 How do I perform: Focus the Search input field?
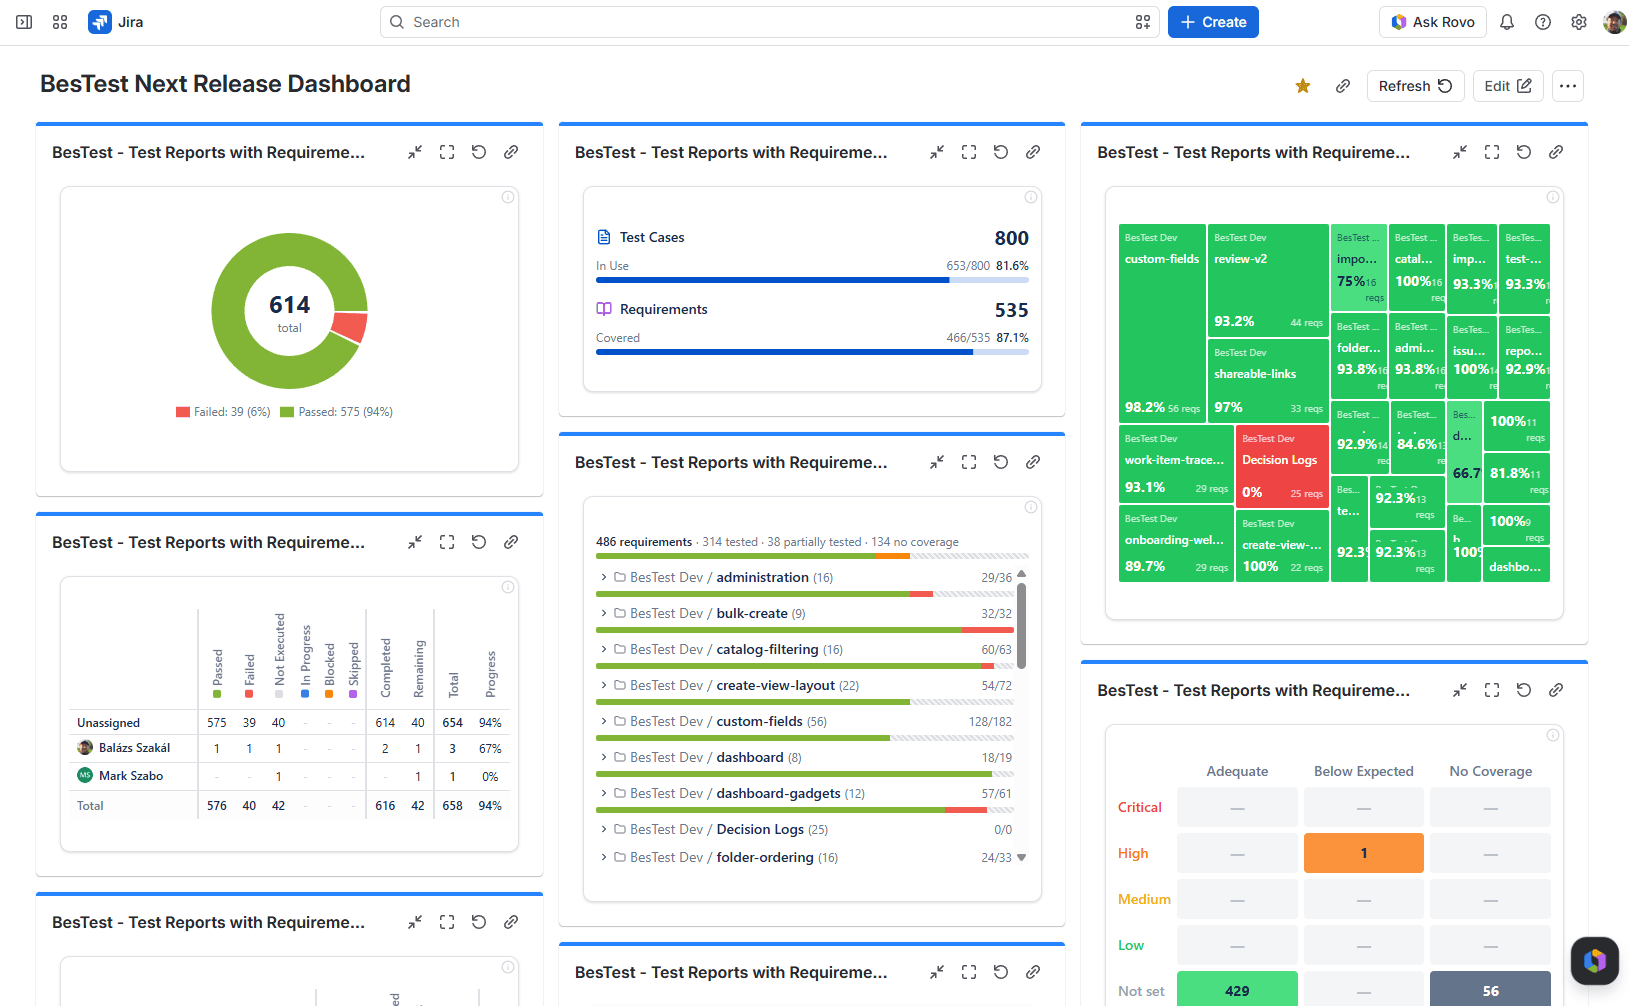pyautogui.click(x=770, y=22)
